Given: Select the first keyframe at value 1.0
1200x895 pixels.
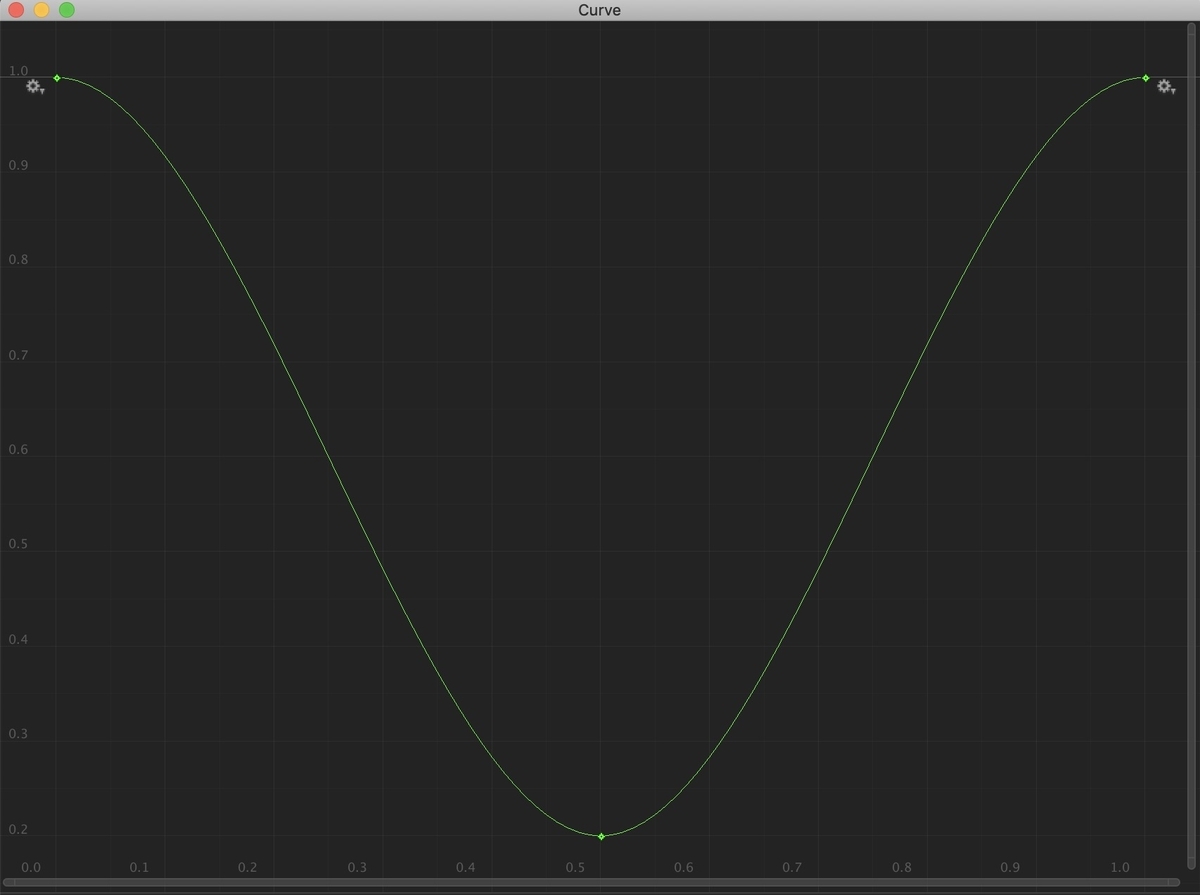Looking at the screenshot, I should click(57, 78).
